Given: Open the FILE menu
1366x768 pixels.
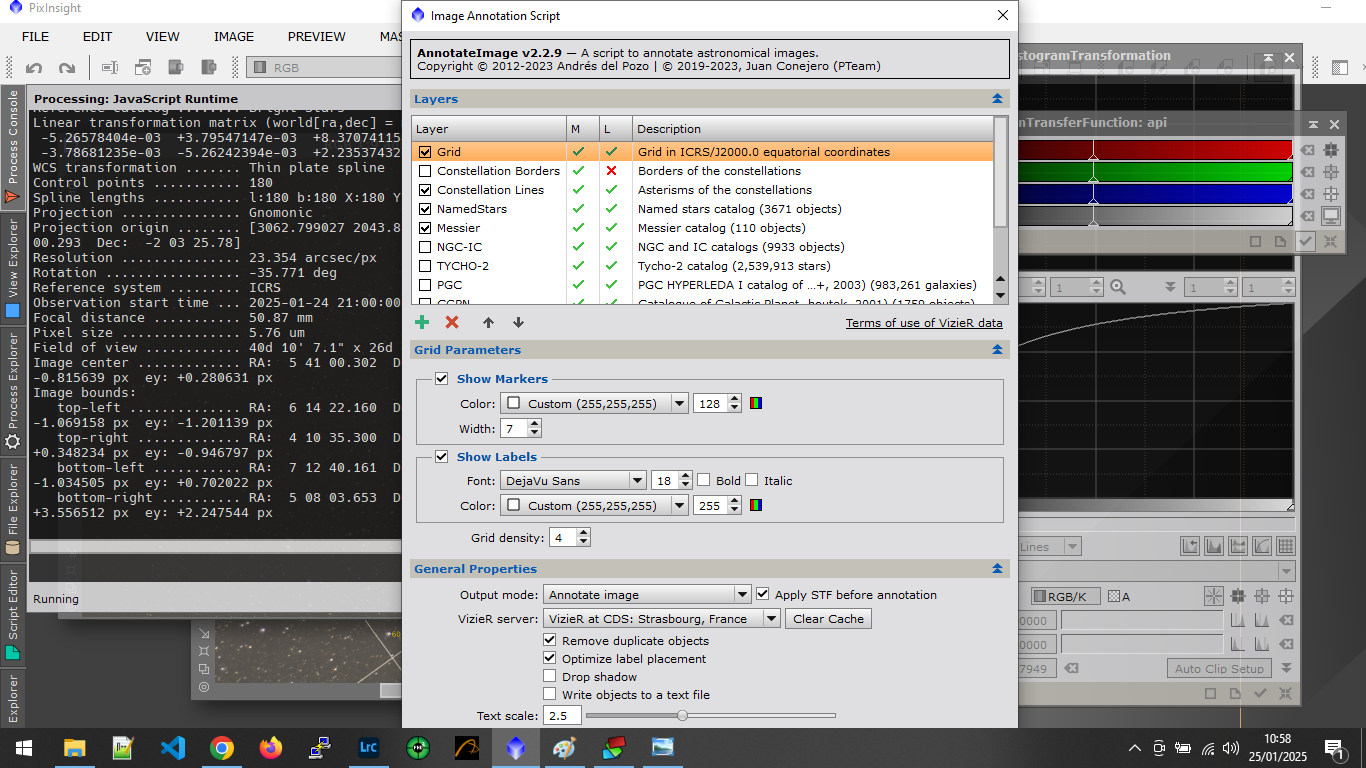Looking at the screenshot, I should pyautogui.click(x=35, y=36).
